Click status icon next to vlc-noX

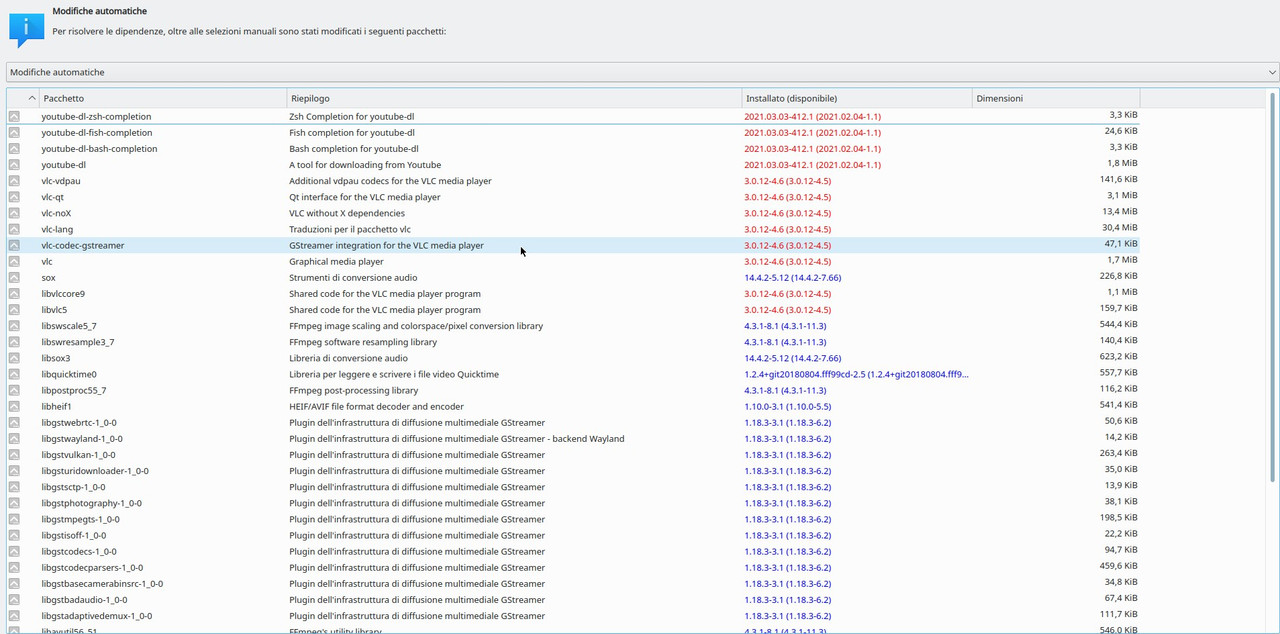point(14,213)
